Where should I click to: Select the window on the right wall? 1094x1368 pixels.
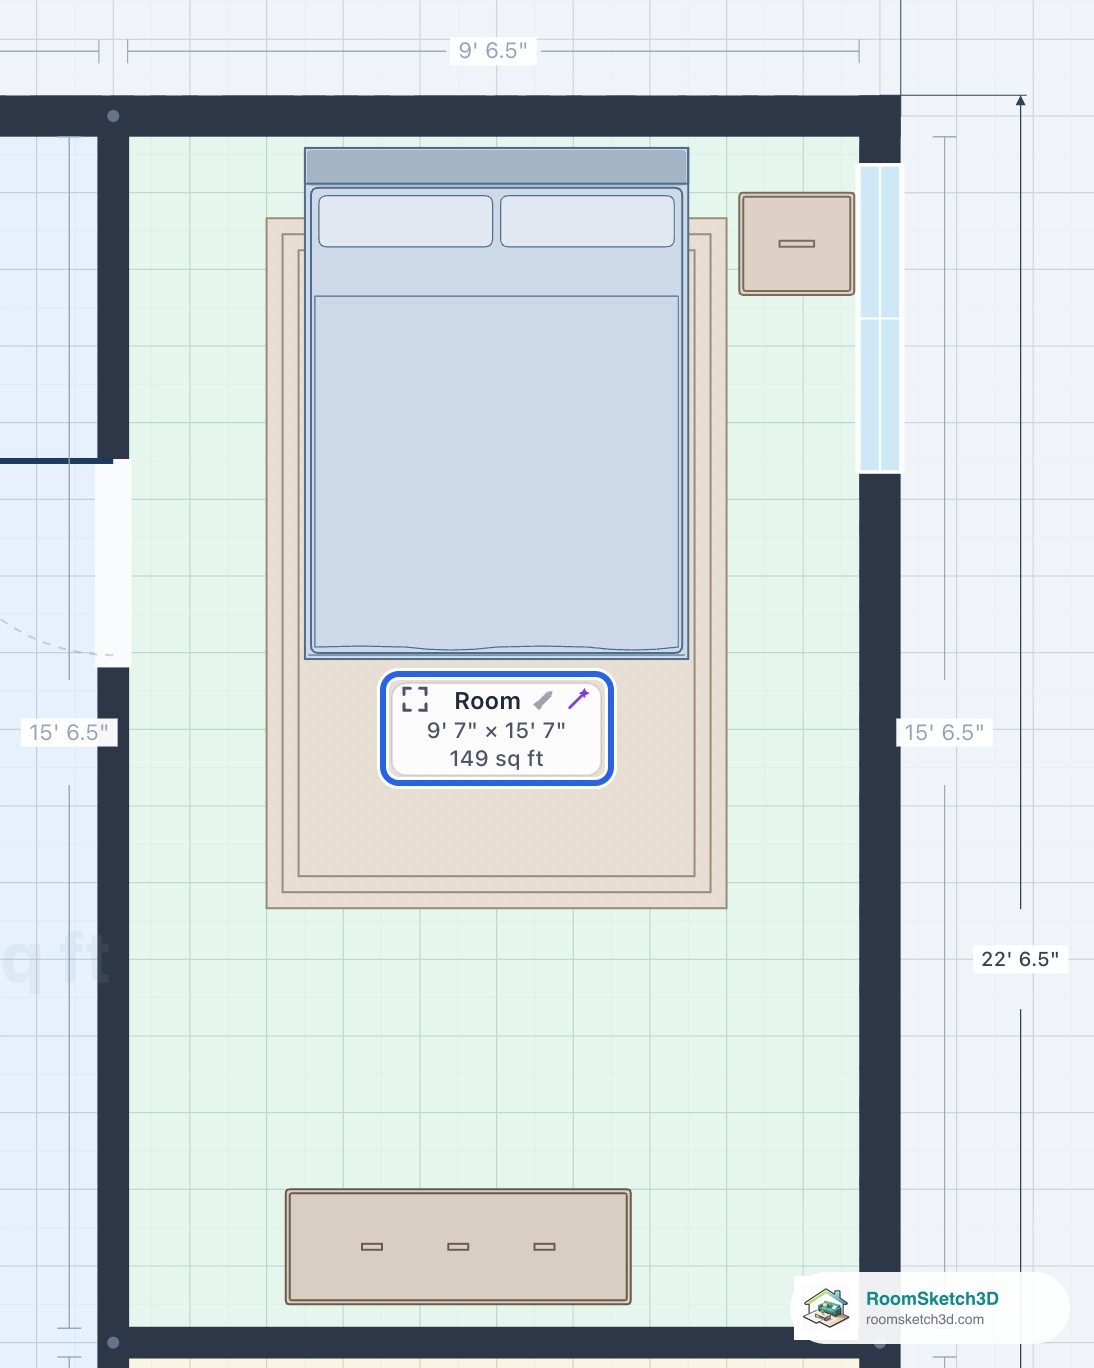880,318
